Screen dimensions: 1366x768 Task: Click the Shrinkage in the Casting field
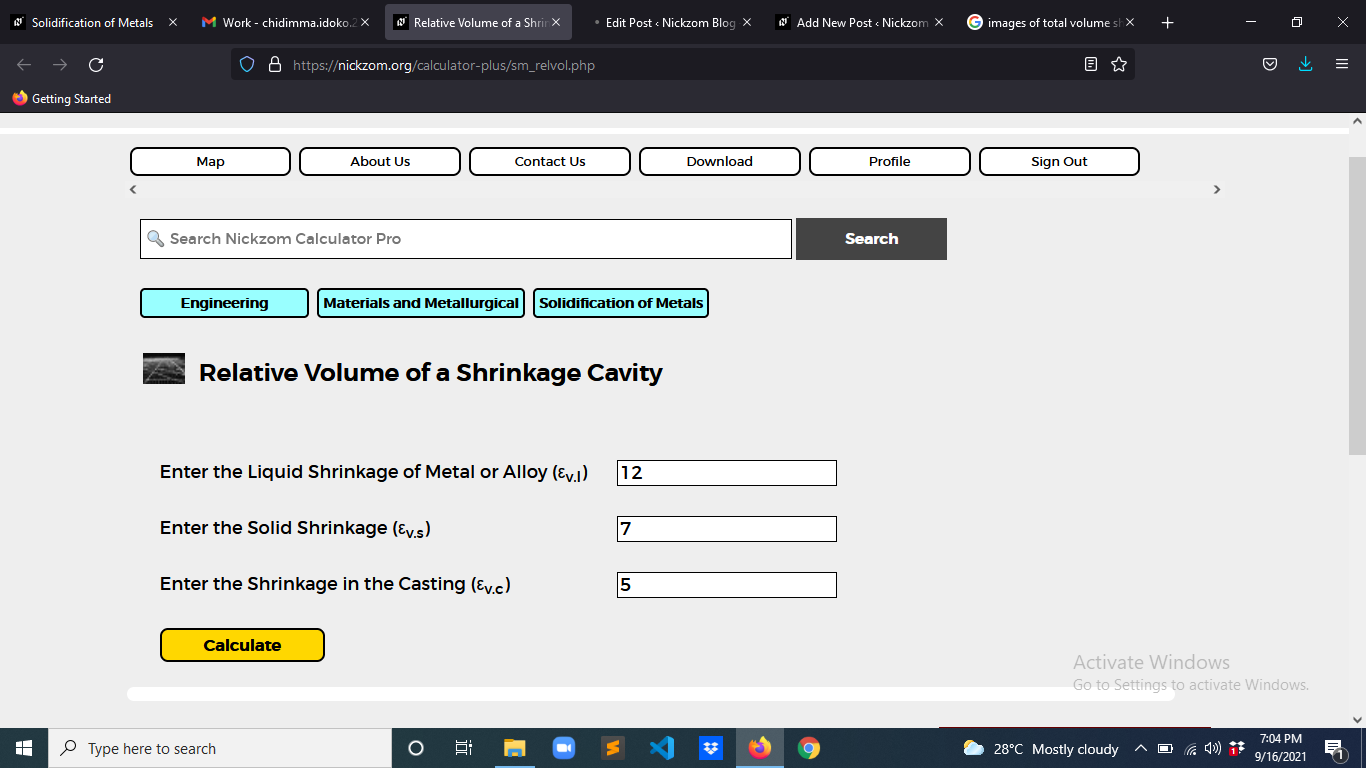(727, 585)
